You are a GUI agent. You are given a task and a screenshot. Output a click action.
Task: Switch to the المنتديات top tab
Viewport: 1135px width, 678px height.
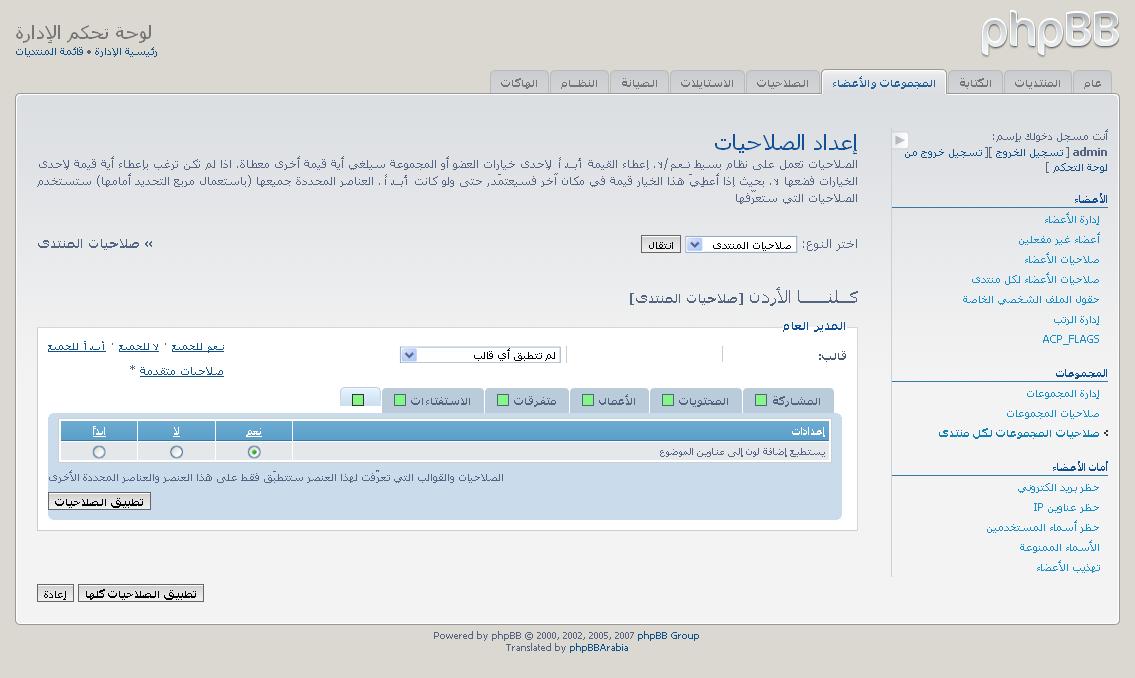[1037, 83]
